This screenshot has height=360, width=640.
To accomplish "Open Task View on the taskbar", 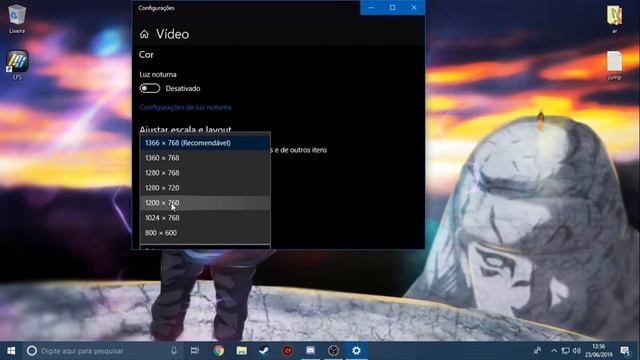I will pyautogui.click(x=195, y=351).
